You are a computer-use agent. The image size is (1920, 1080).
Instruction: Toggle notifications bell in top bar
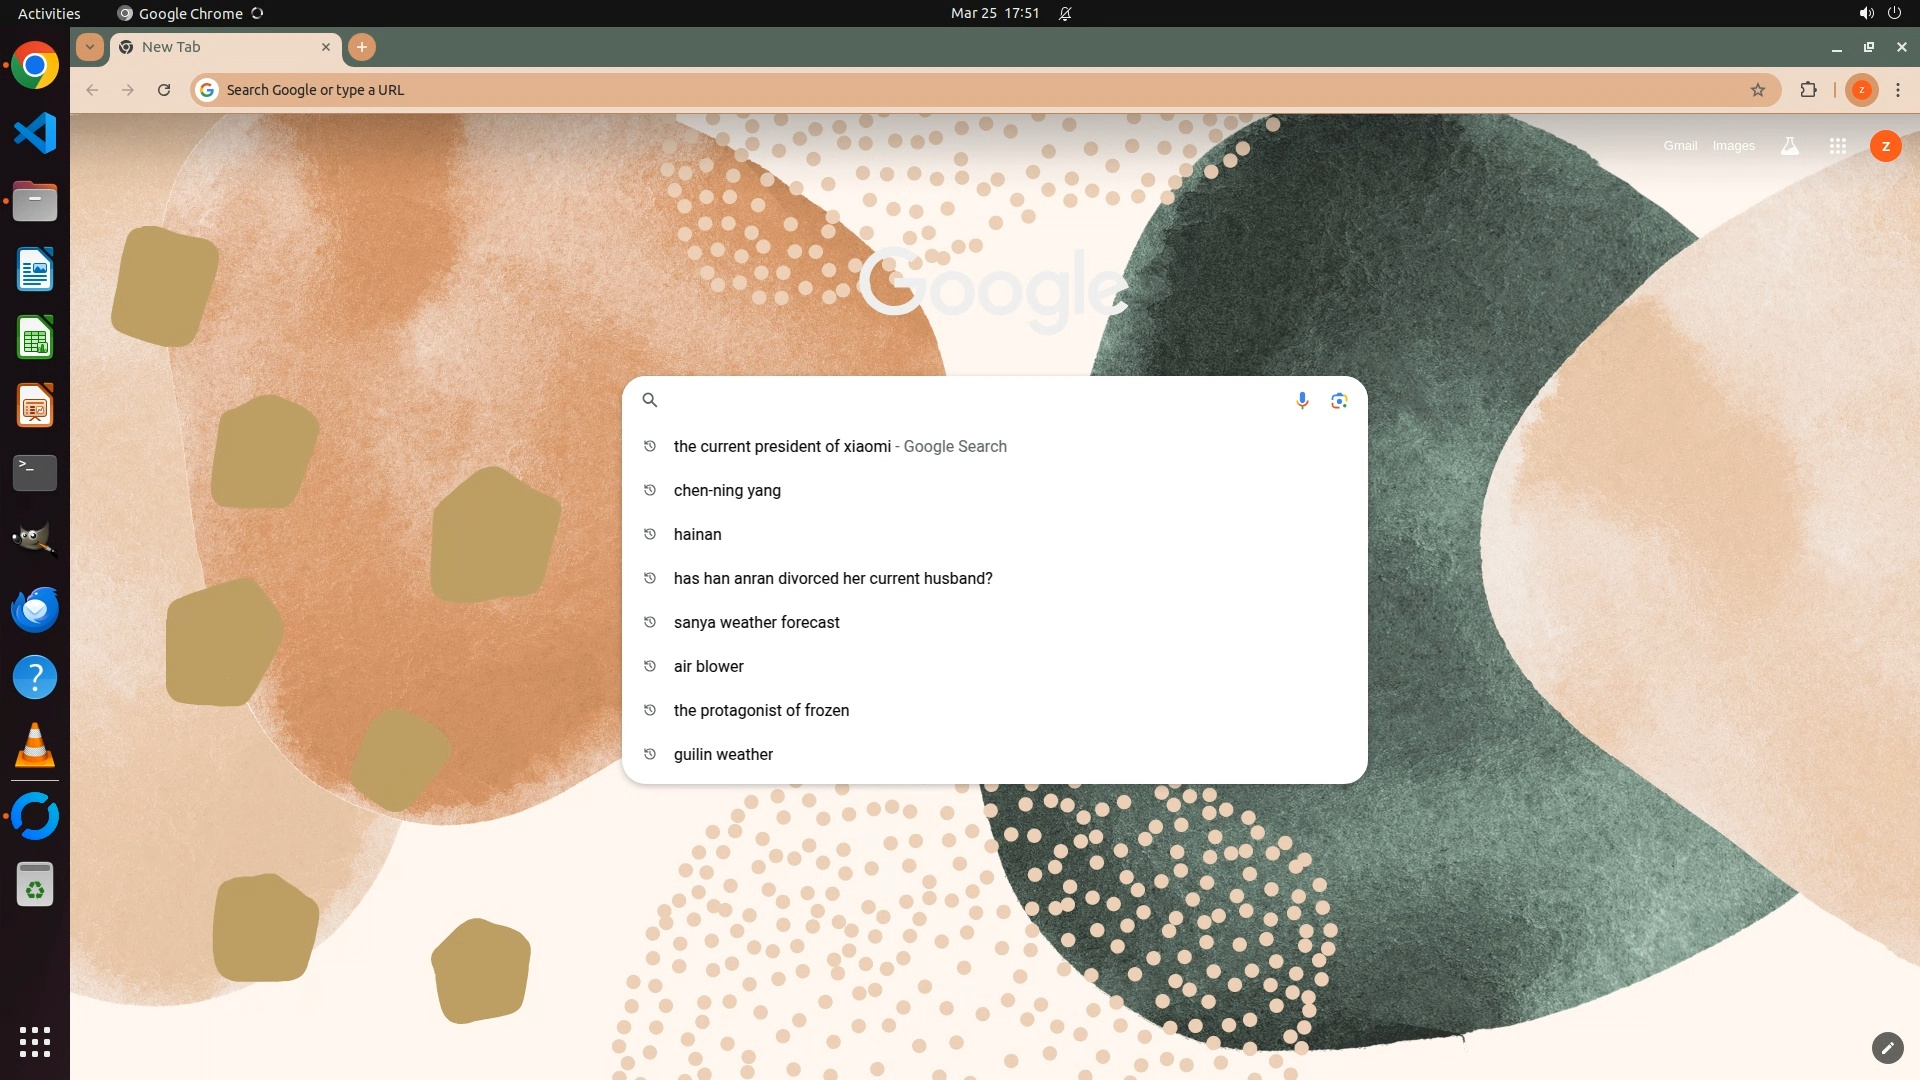[x=1065, y=13]
